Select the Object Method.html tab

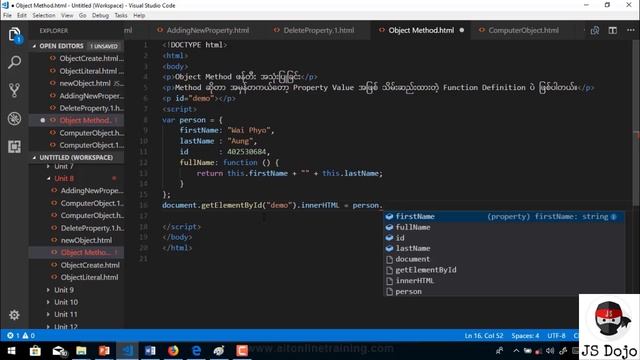[x=421, y=30]
